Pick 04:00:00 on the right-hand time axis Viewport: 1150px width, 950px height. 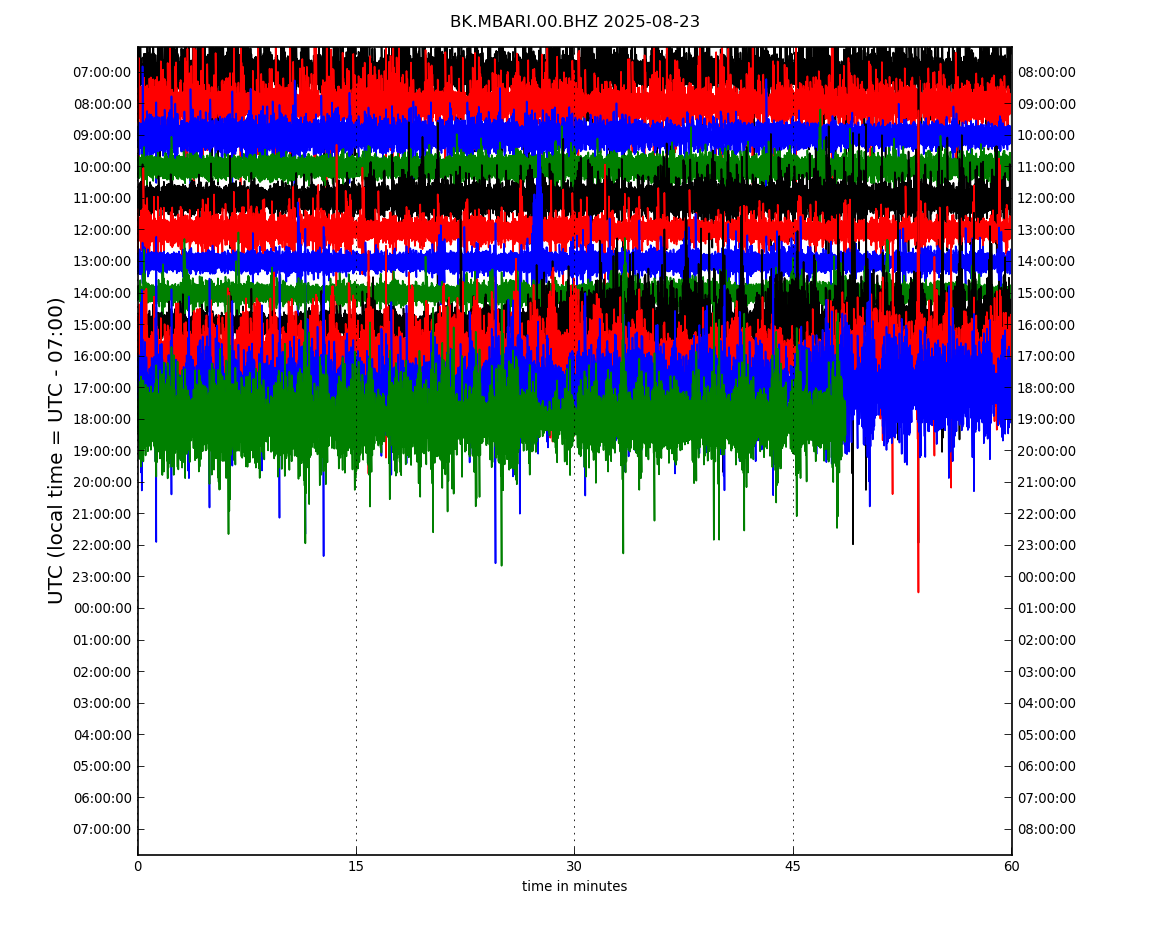pos(1047,704)
